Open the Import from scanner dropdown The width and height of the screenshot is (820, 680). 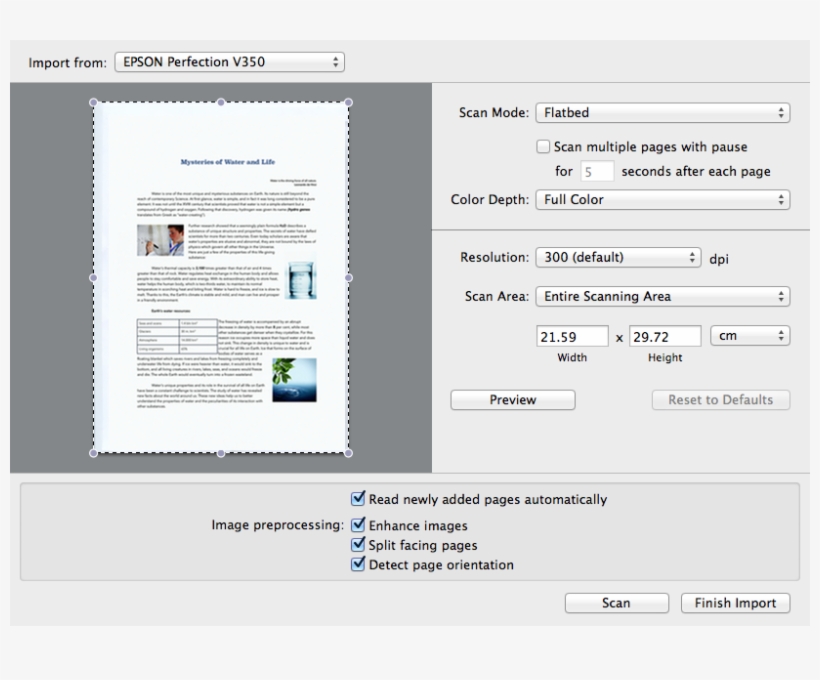click(228, 61)
